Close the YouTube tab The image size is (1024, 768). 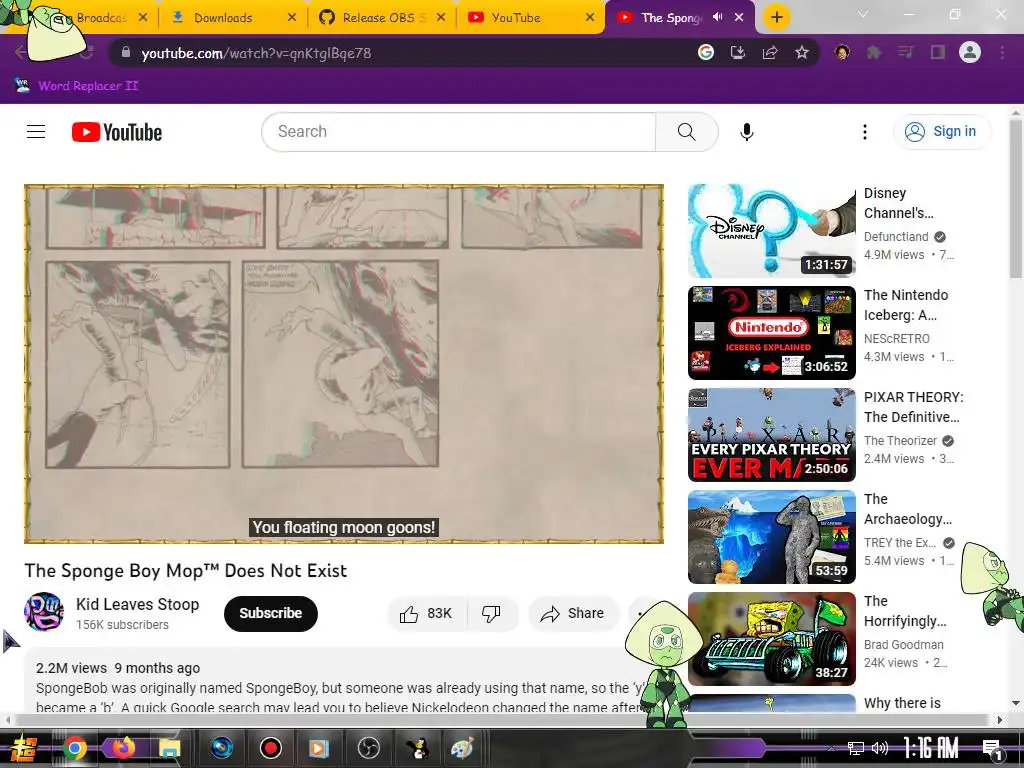coord(590,18)
